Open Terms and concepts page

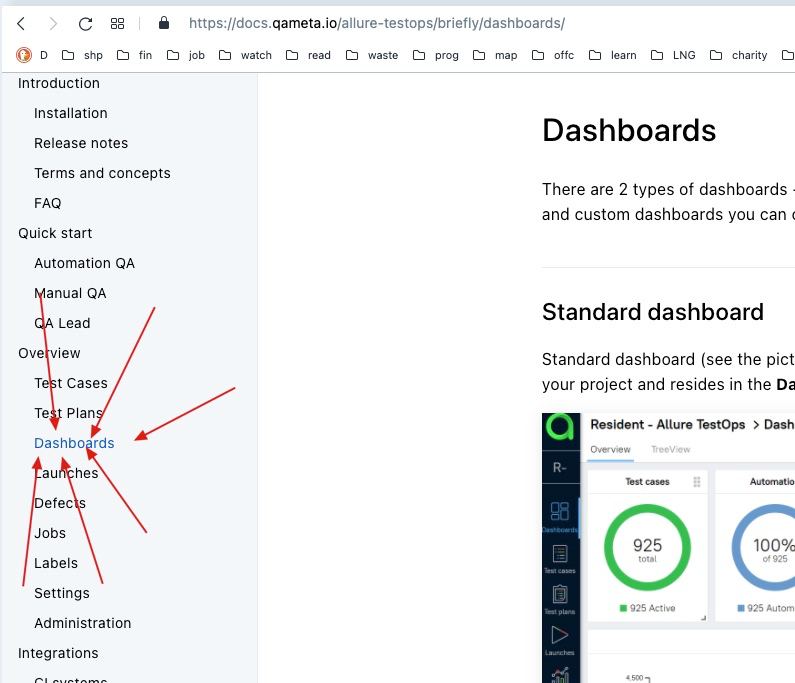[102, 173]
